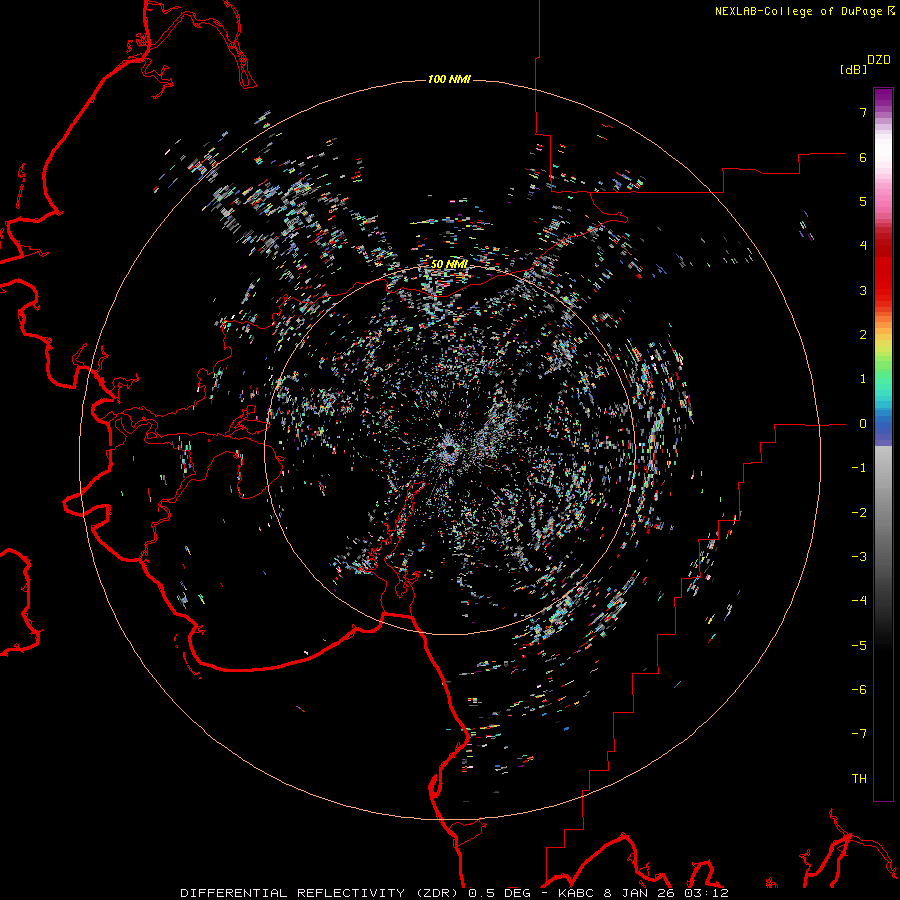Click the 1 value on color scale

863,379
